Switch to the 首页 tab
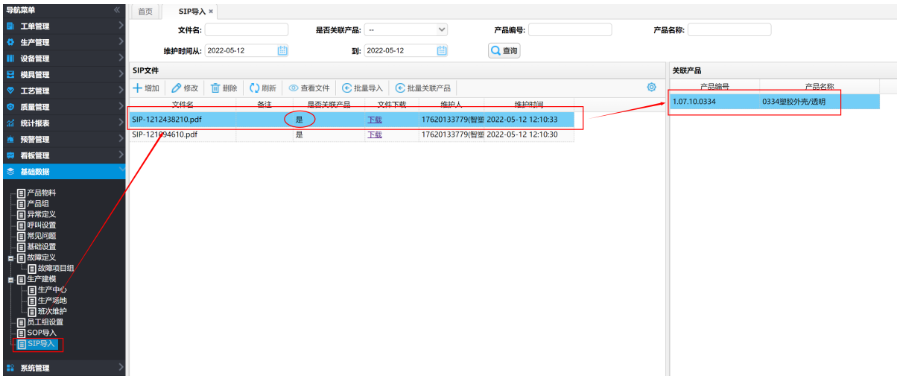 (145, 11)
